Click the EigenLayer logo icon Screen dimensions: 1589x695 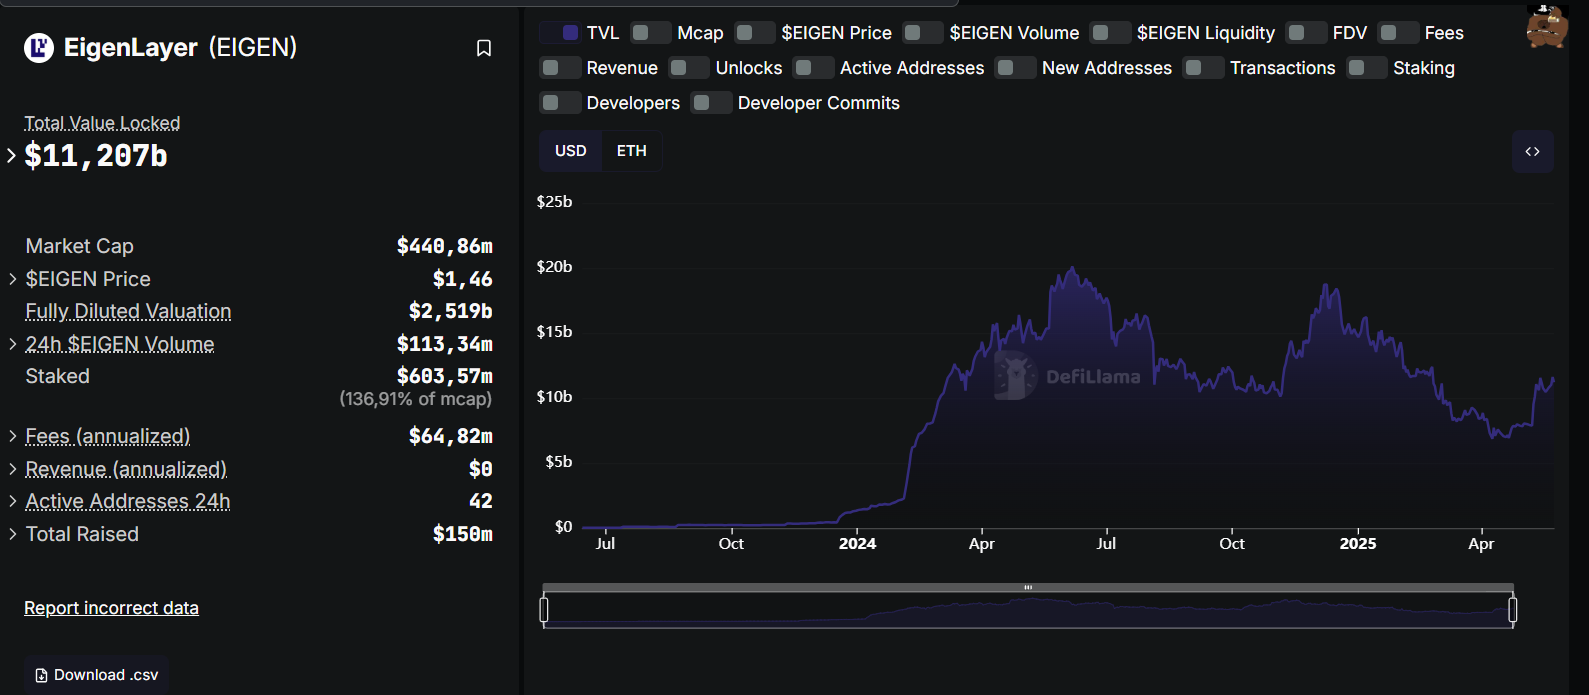[39, 47]
